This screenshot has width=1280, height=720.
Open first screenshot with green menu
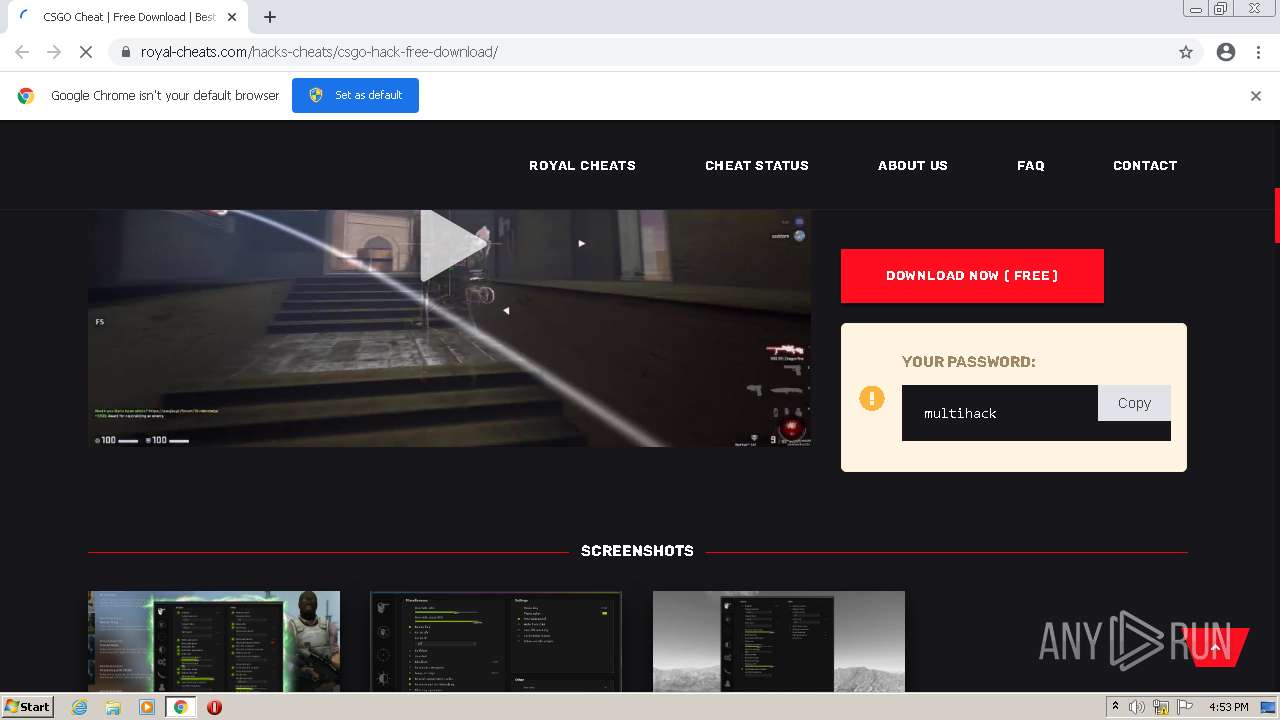214,641
